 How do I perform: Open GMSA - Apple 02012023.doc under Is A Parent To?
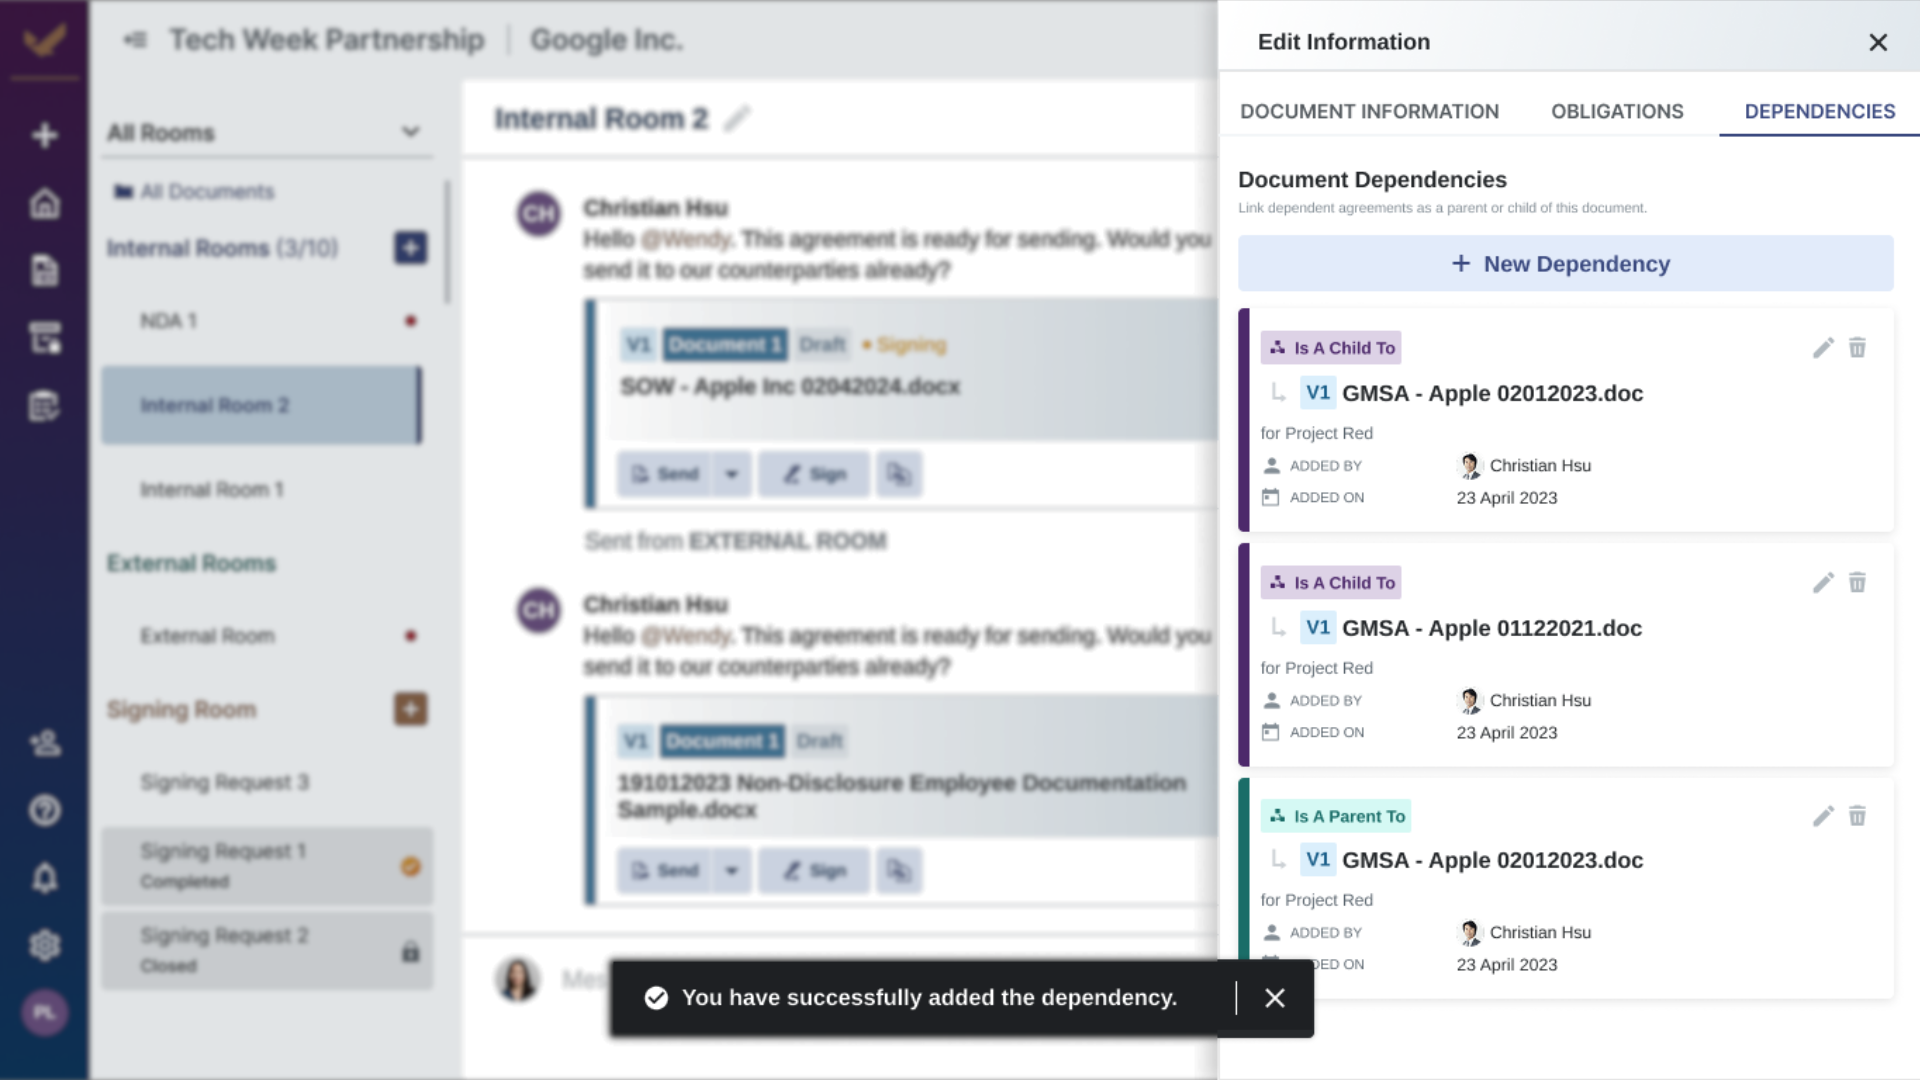pos(1492,860)
